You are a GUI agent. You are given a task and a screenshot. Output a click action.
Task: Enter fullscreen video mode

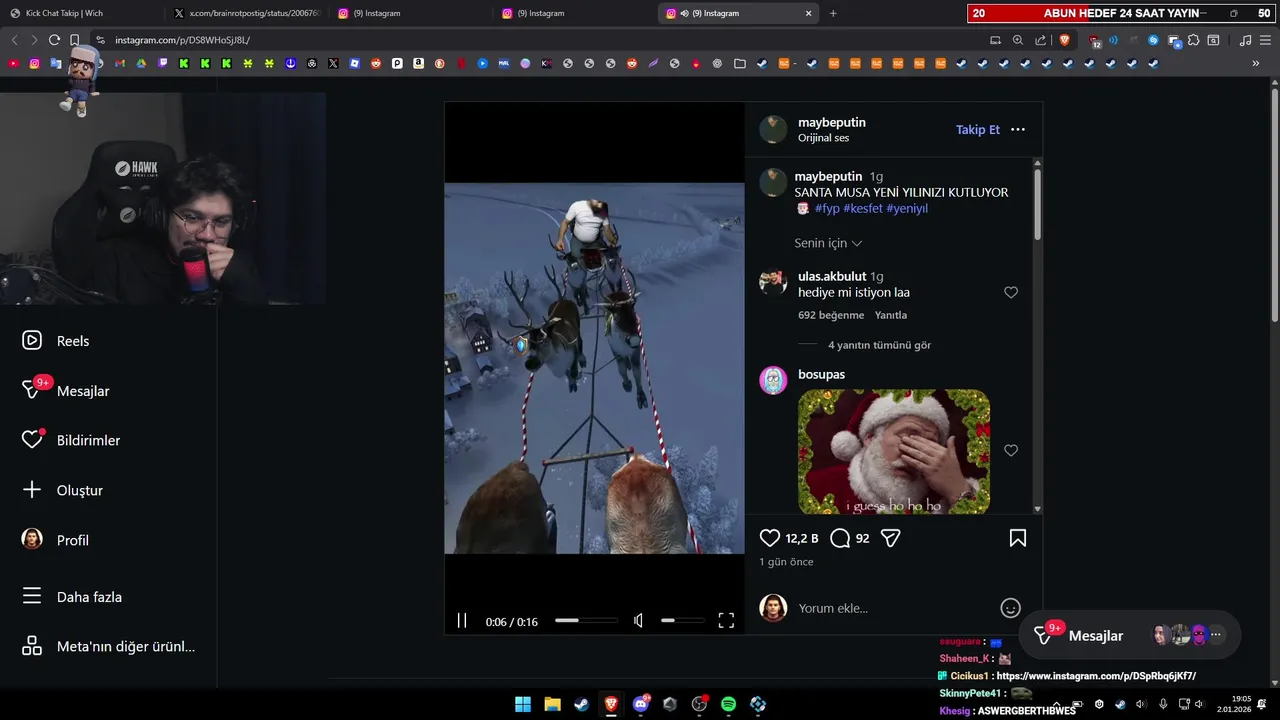point(727,621)
